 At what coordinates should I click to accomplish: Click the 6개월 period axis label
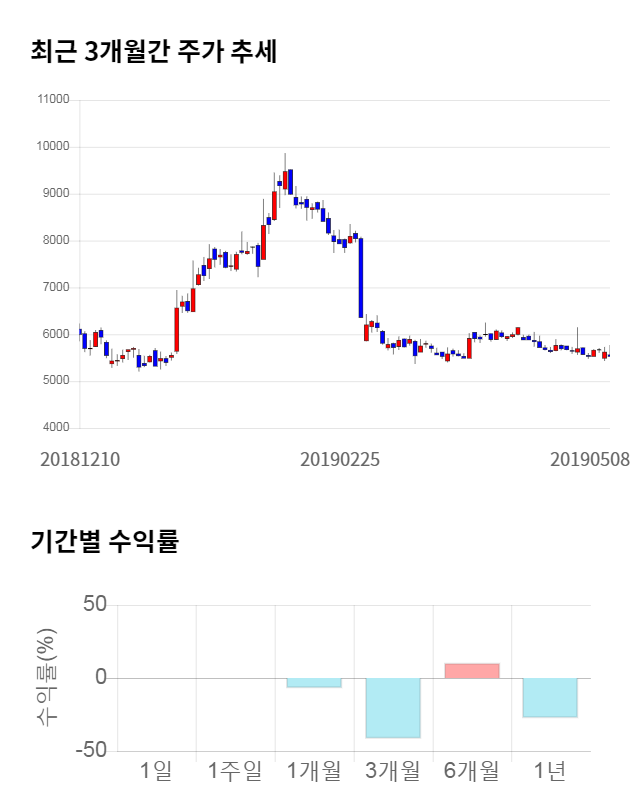tap(471, 771)
